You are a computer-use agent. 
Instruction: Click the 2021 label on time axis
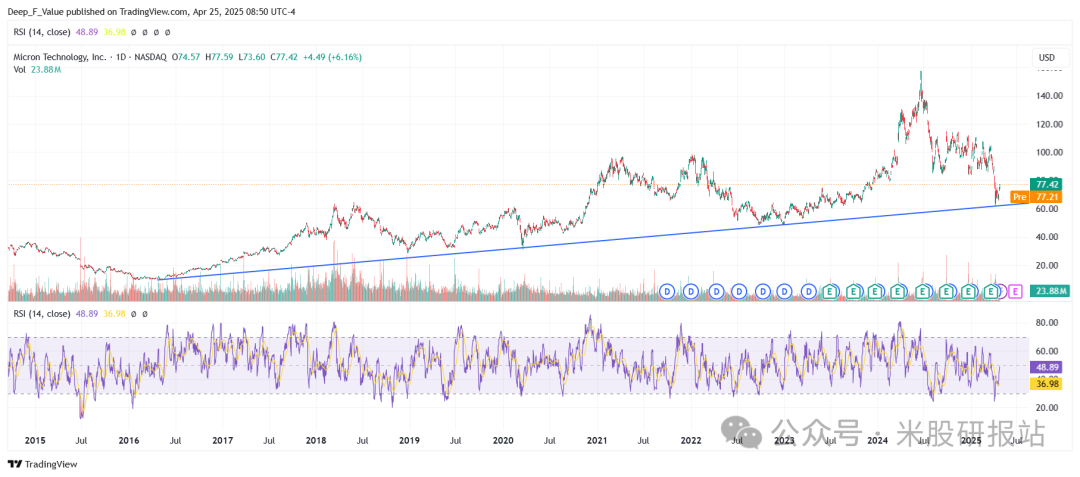(x=597, y=439)
